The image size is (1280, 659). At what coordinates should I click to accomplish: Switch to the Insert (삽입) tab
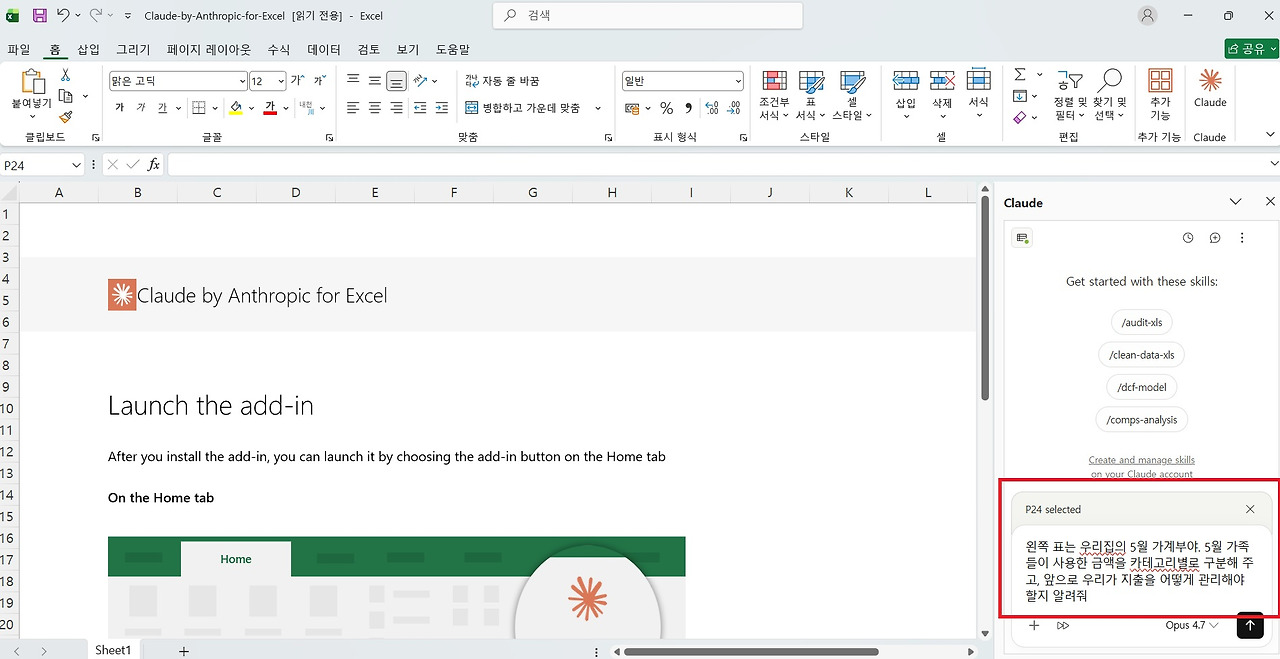pyautogui.click(x=88, y=49)
